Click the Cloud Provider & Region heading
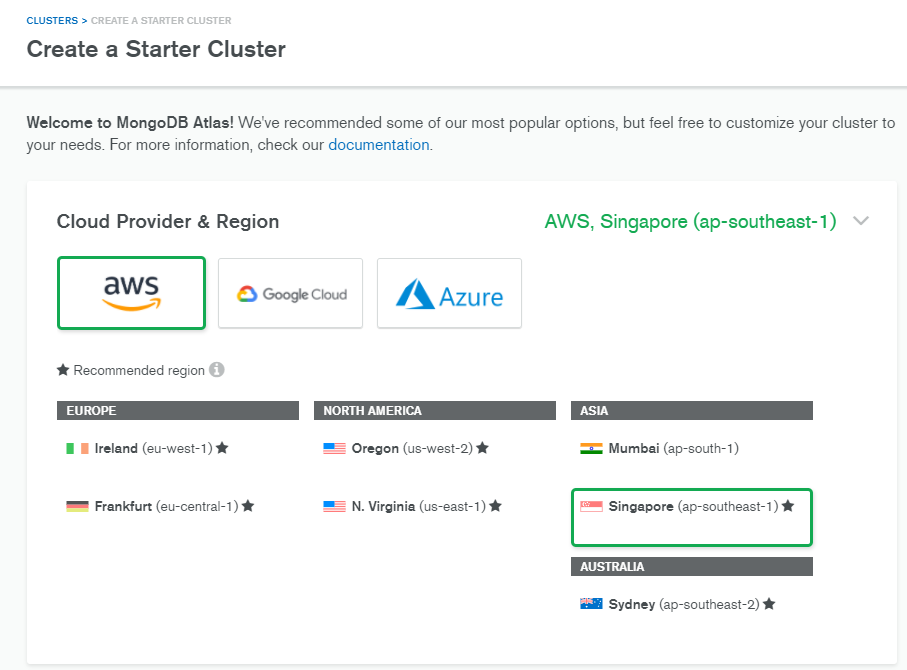 [168, 222]
